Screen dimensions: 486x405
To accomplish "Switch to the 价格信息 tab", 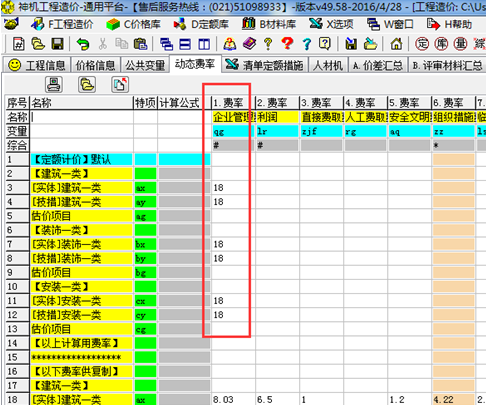I will tap(95, 65).
